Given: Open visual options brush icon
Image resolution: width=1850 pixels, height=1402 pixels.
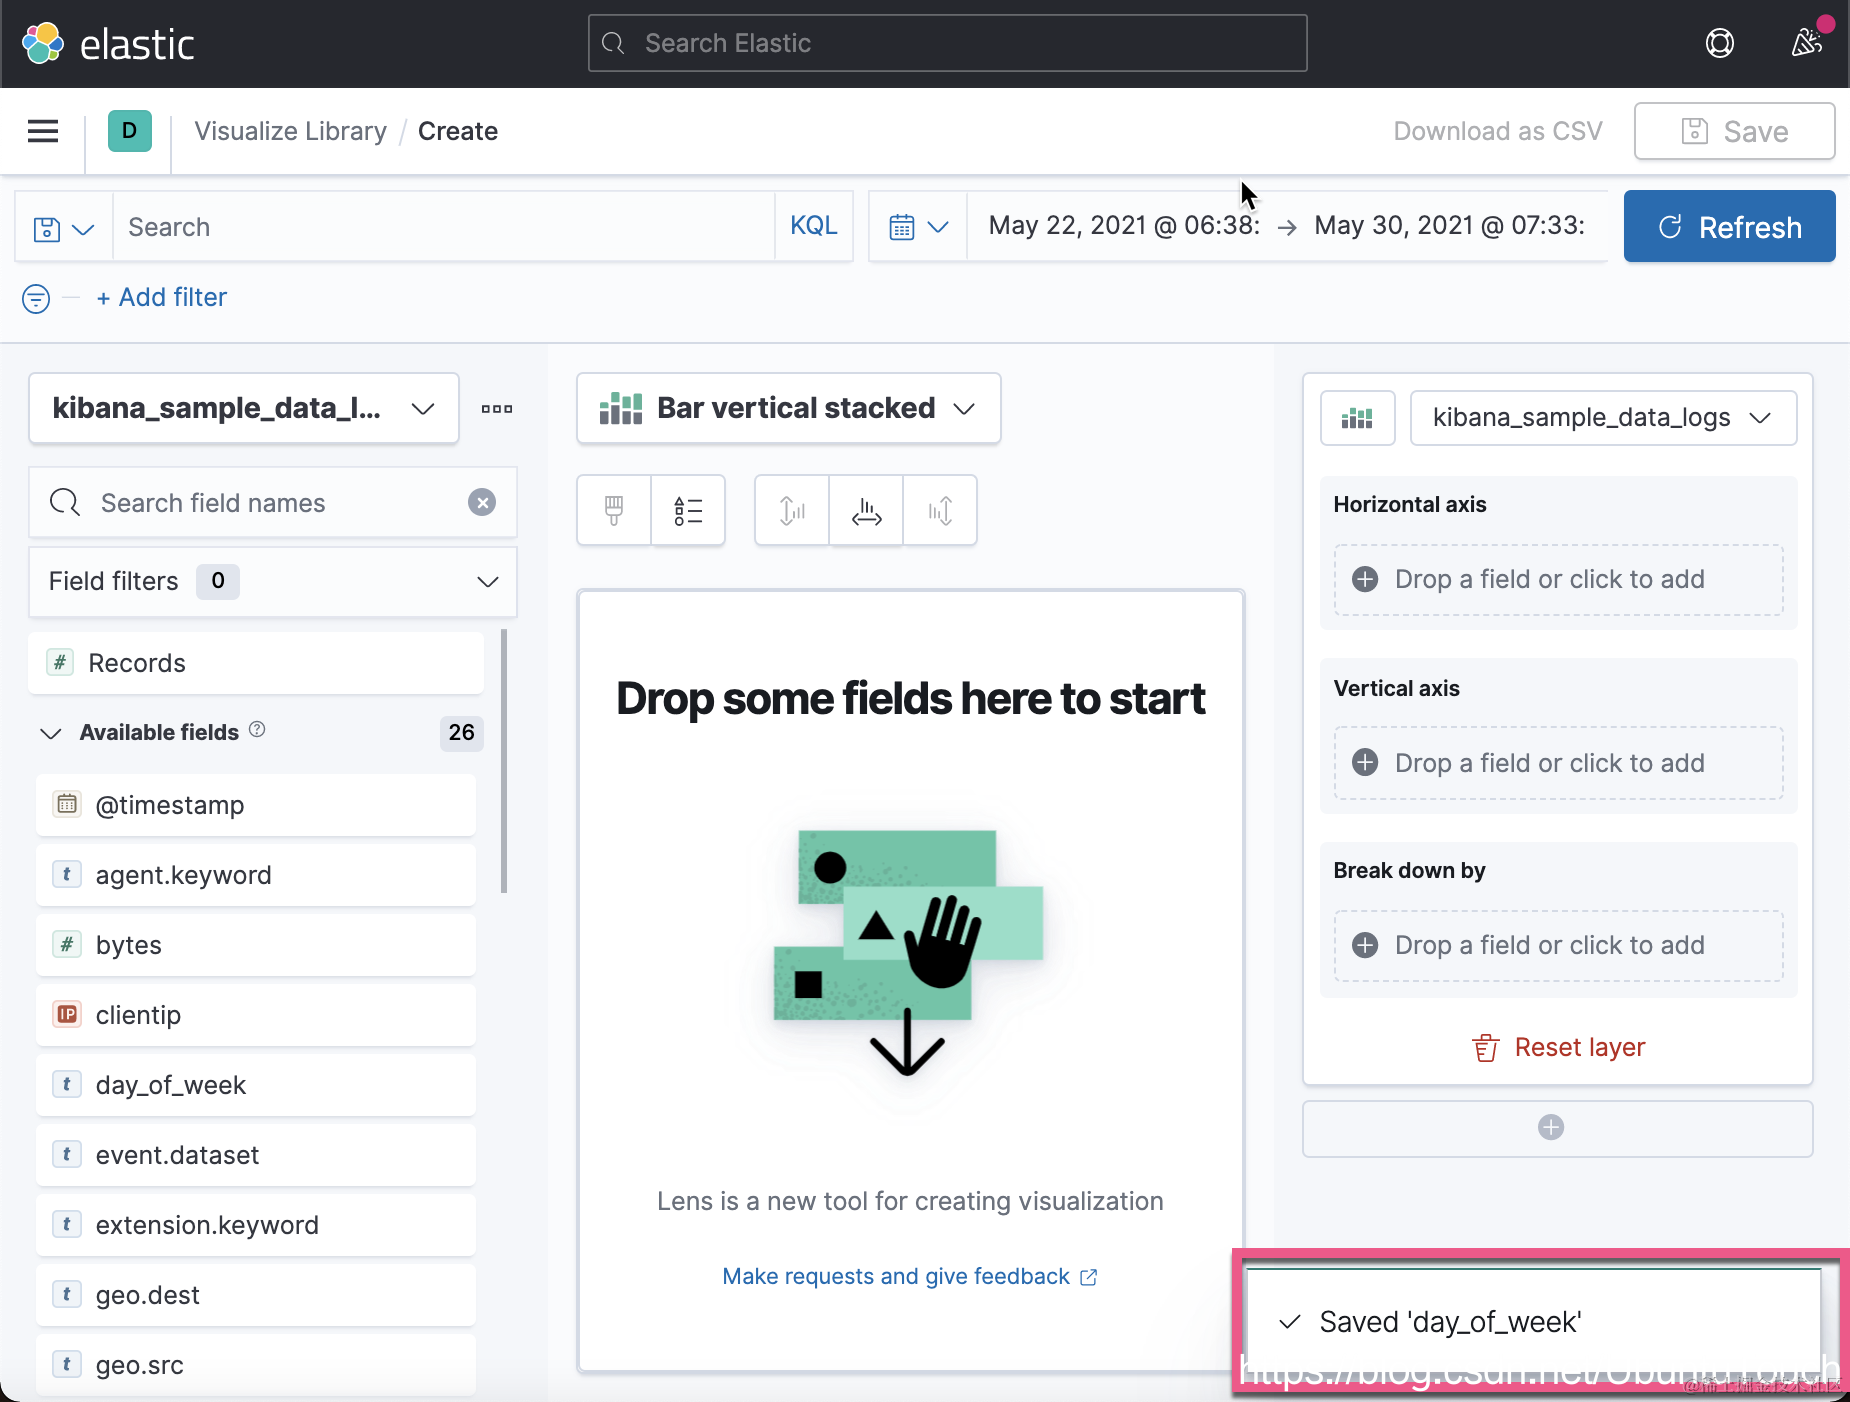Looking at the screenshot, I should (x=614, y=511).
